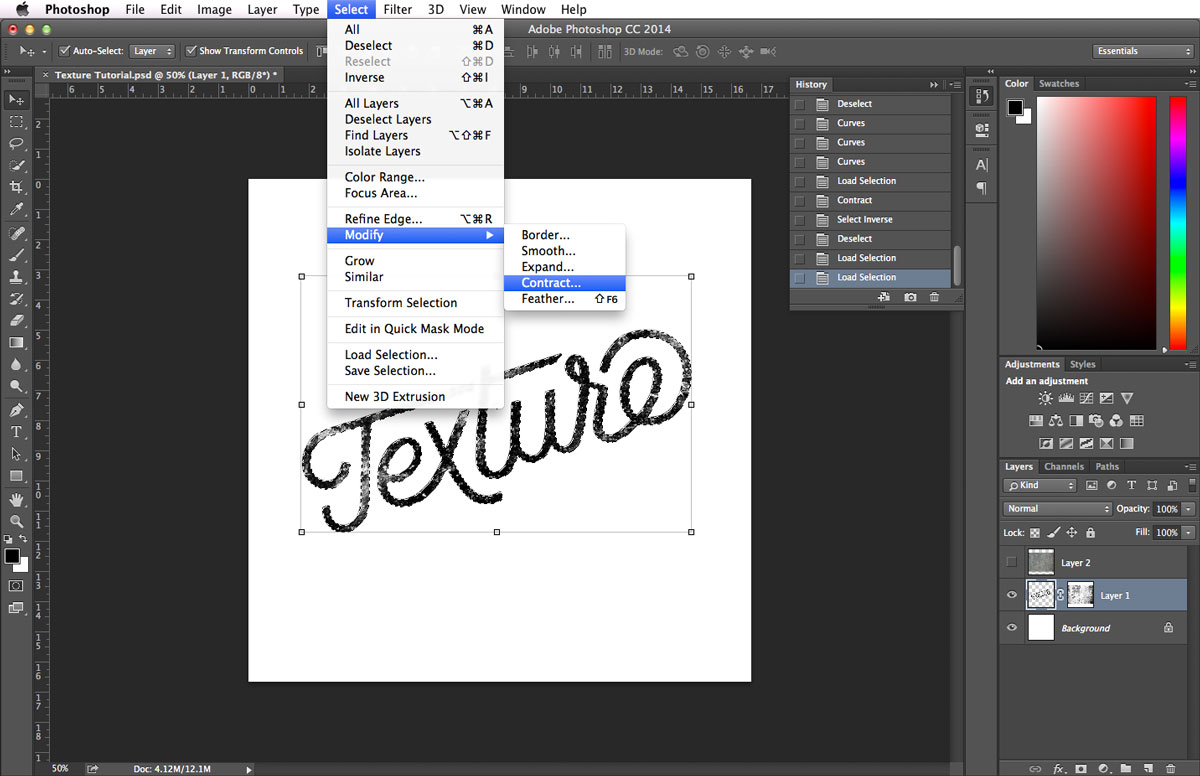Open the Opacity dropdown in the Layers panel
The image size is (1200, 776).
coord(1188,509)
